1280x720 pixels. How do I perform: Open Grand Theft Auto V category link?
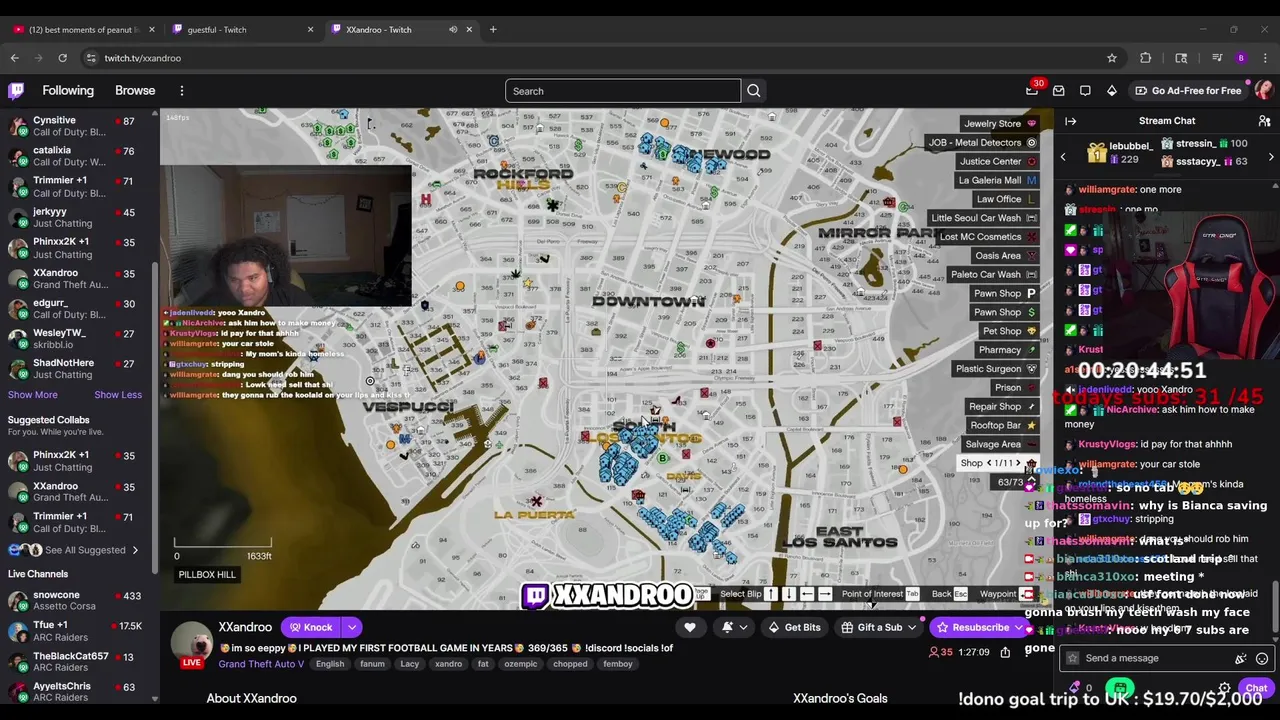click(x=261, y=664)
